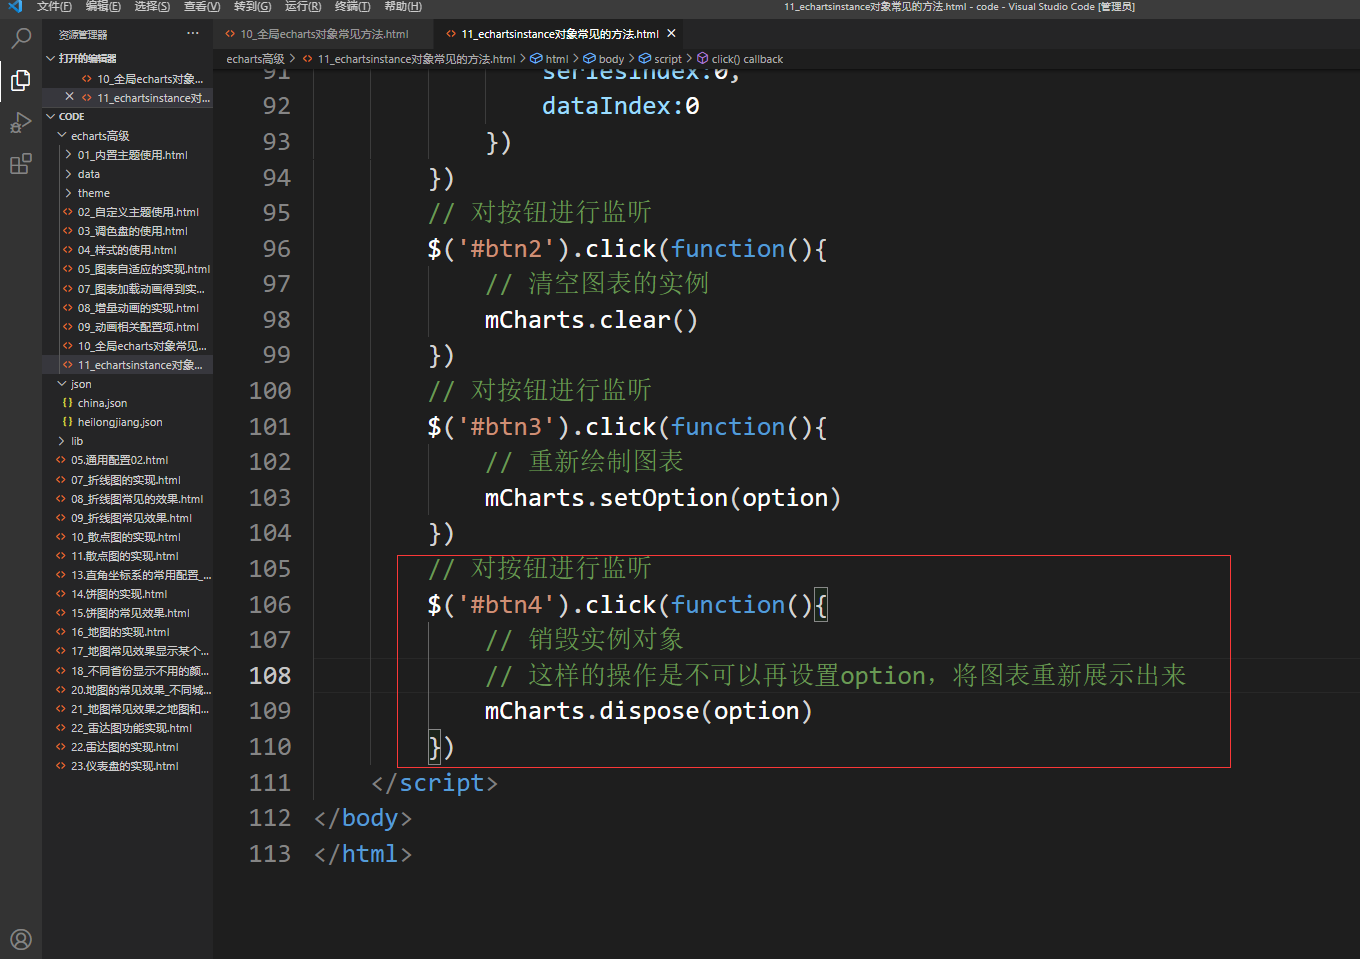Open the 查看(V) menu
Image resolution: width=1360 pixels, height=959 pixels.
click(202, 6)
